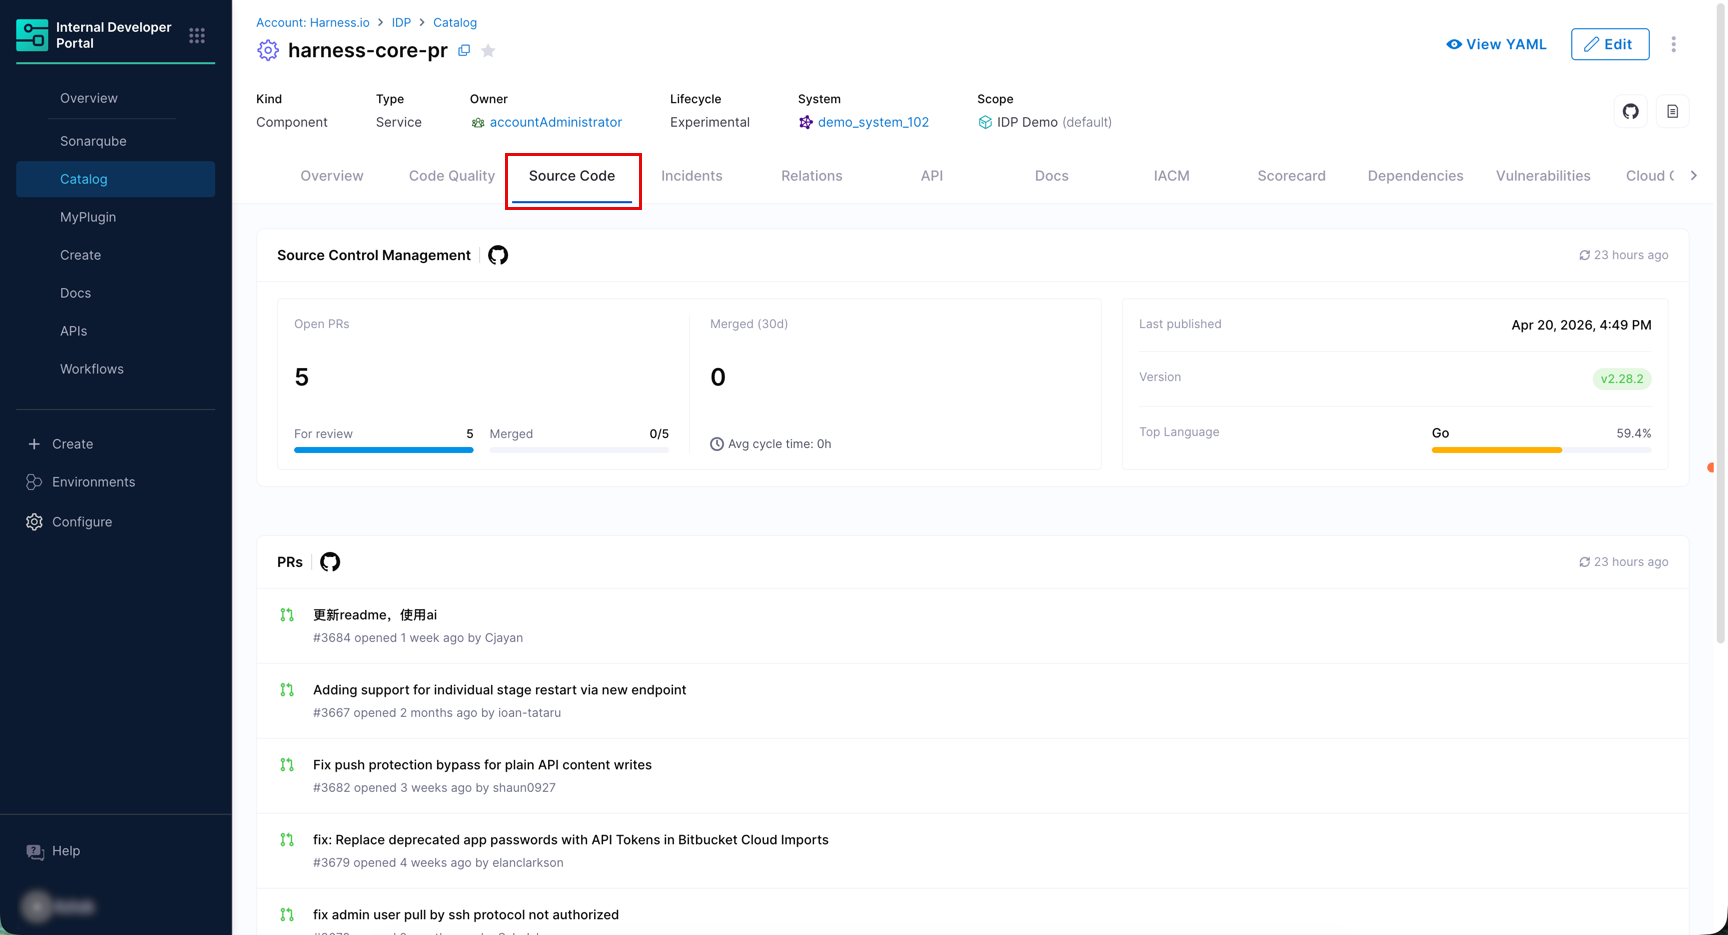Viewport: 1728px width, 935px height.
Task: Open the Dependencies tab
Action: (1416, 176)
